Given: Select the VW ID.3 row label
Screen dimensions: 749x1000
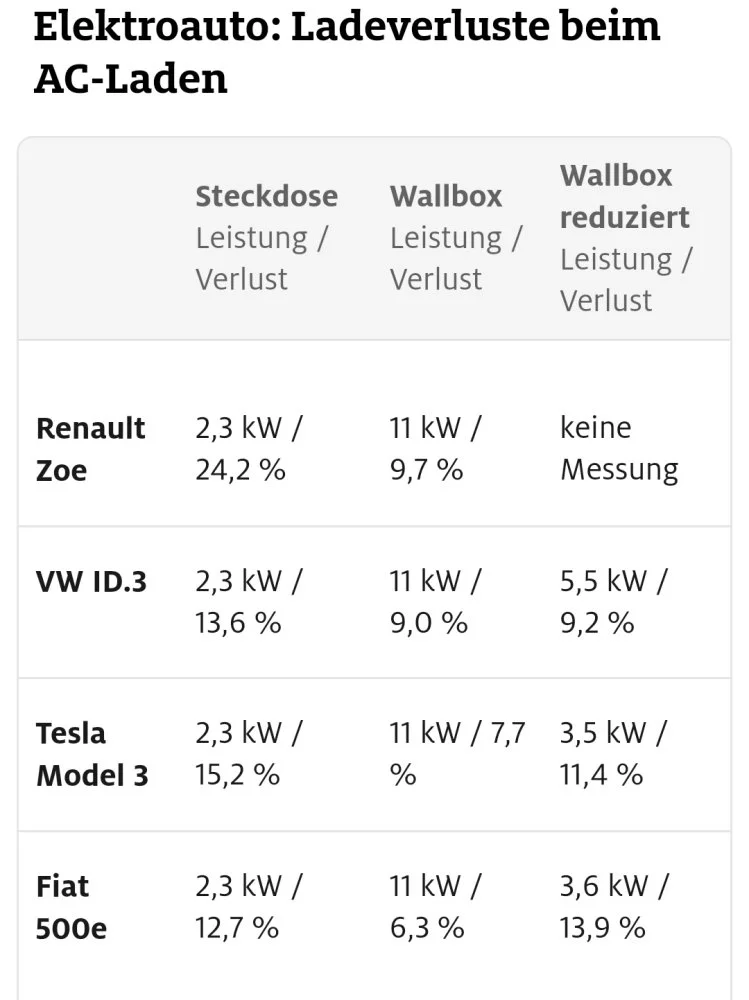Looking at the screenshot, I should 91,581.
